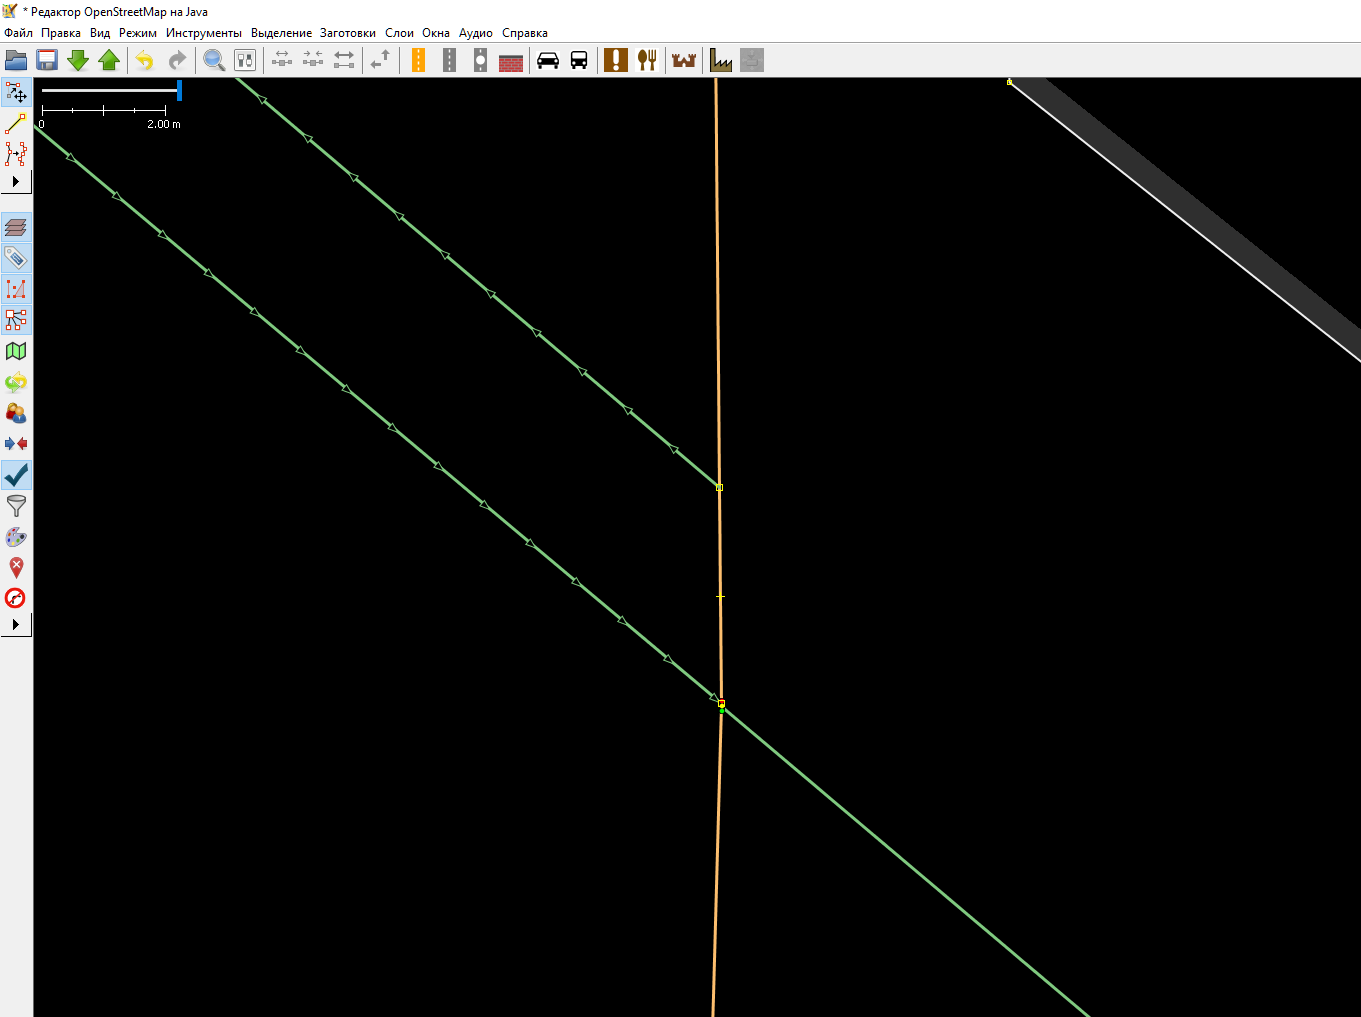
Task: Toggle the Changesets panel with green-yellow arrows
Action: [x=16, y=382]
